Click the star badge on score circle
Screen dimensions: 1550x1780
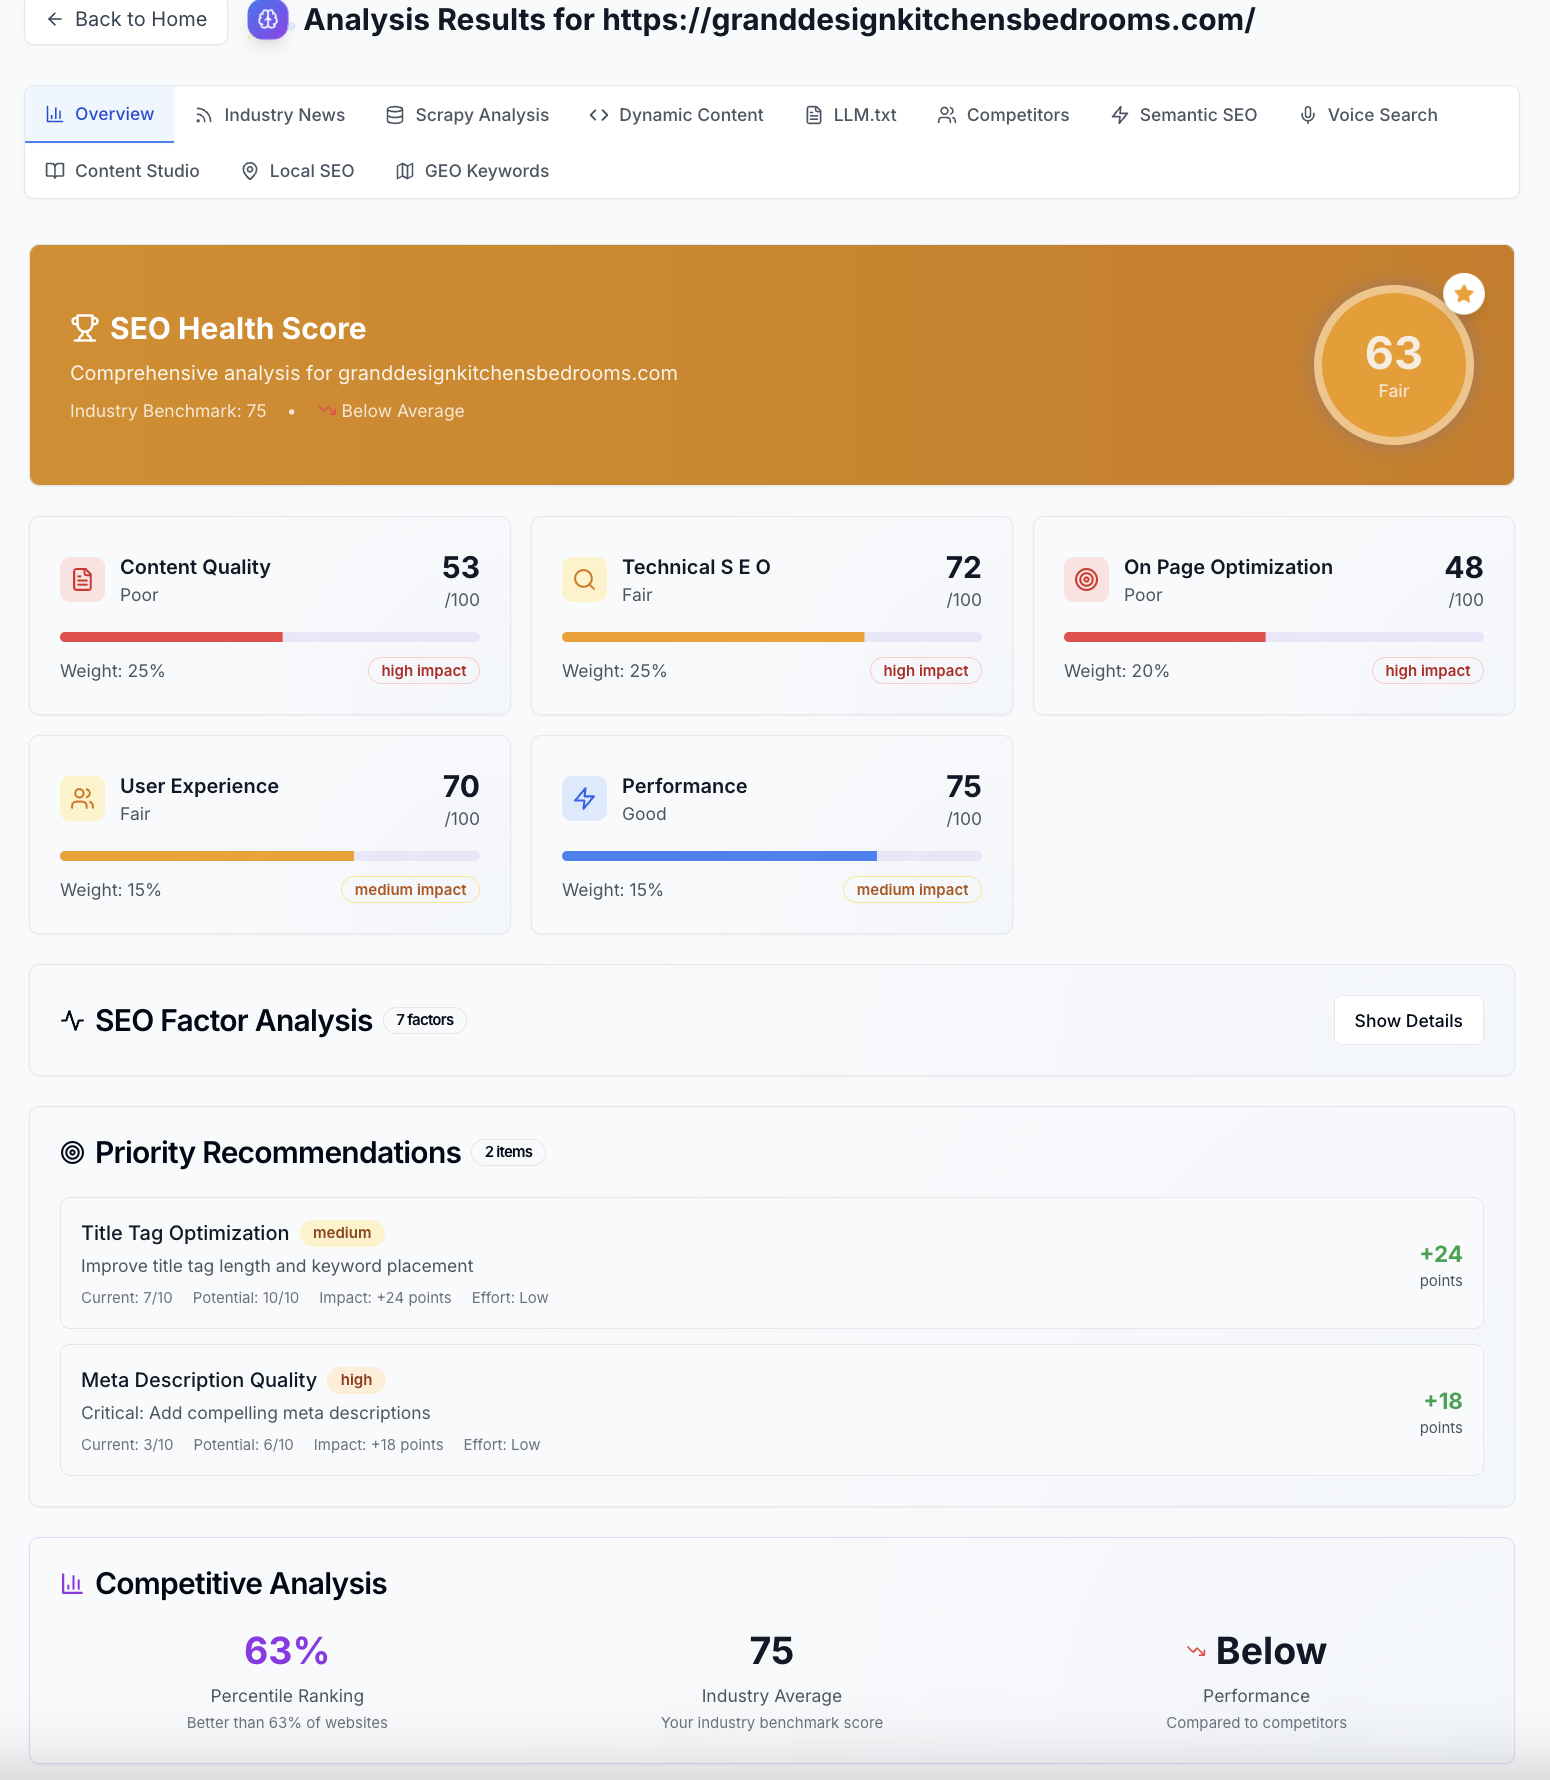point(1464,294)
